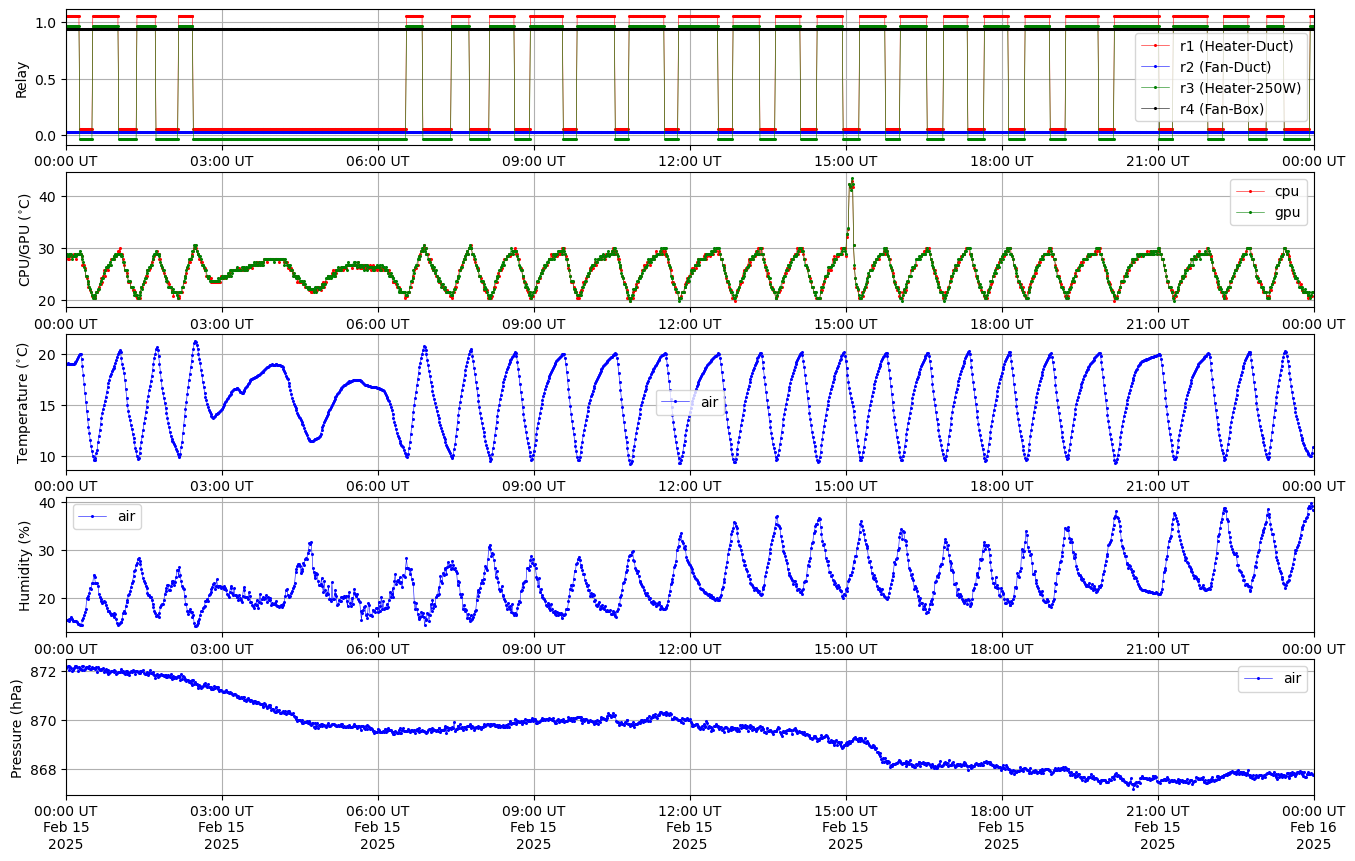
Task: Click the r3 (Heater-250W) legend label
Action: tap(1240, 88)
